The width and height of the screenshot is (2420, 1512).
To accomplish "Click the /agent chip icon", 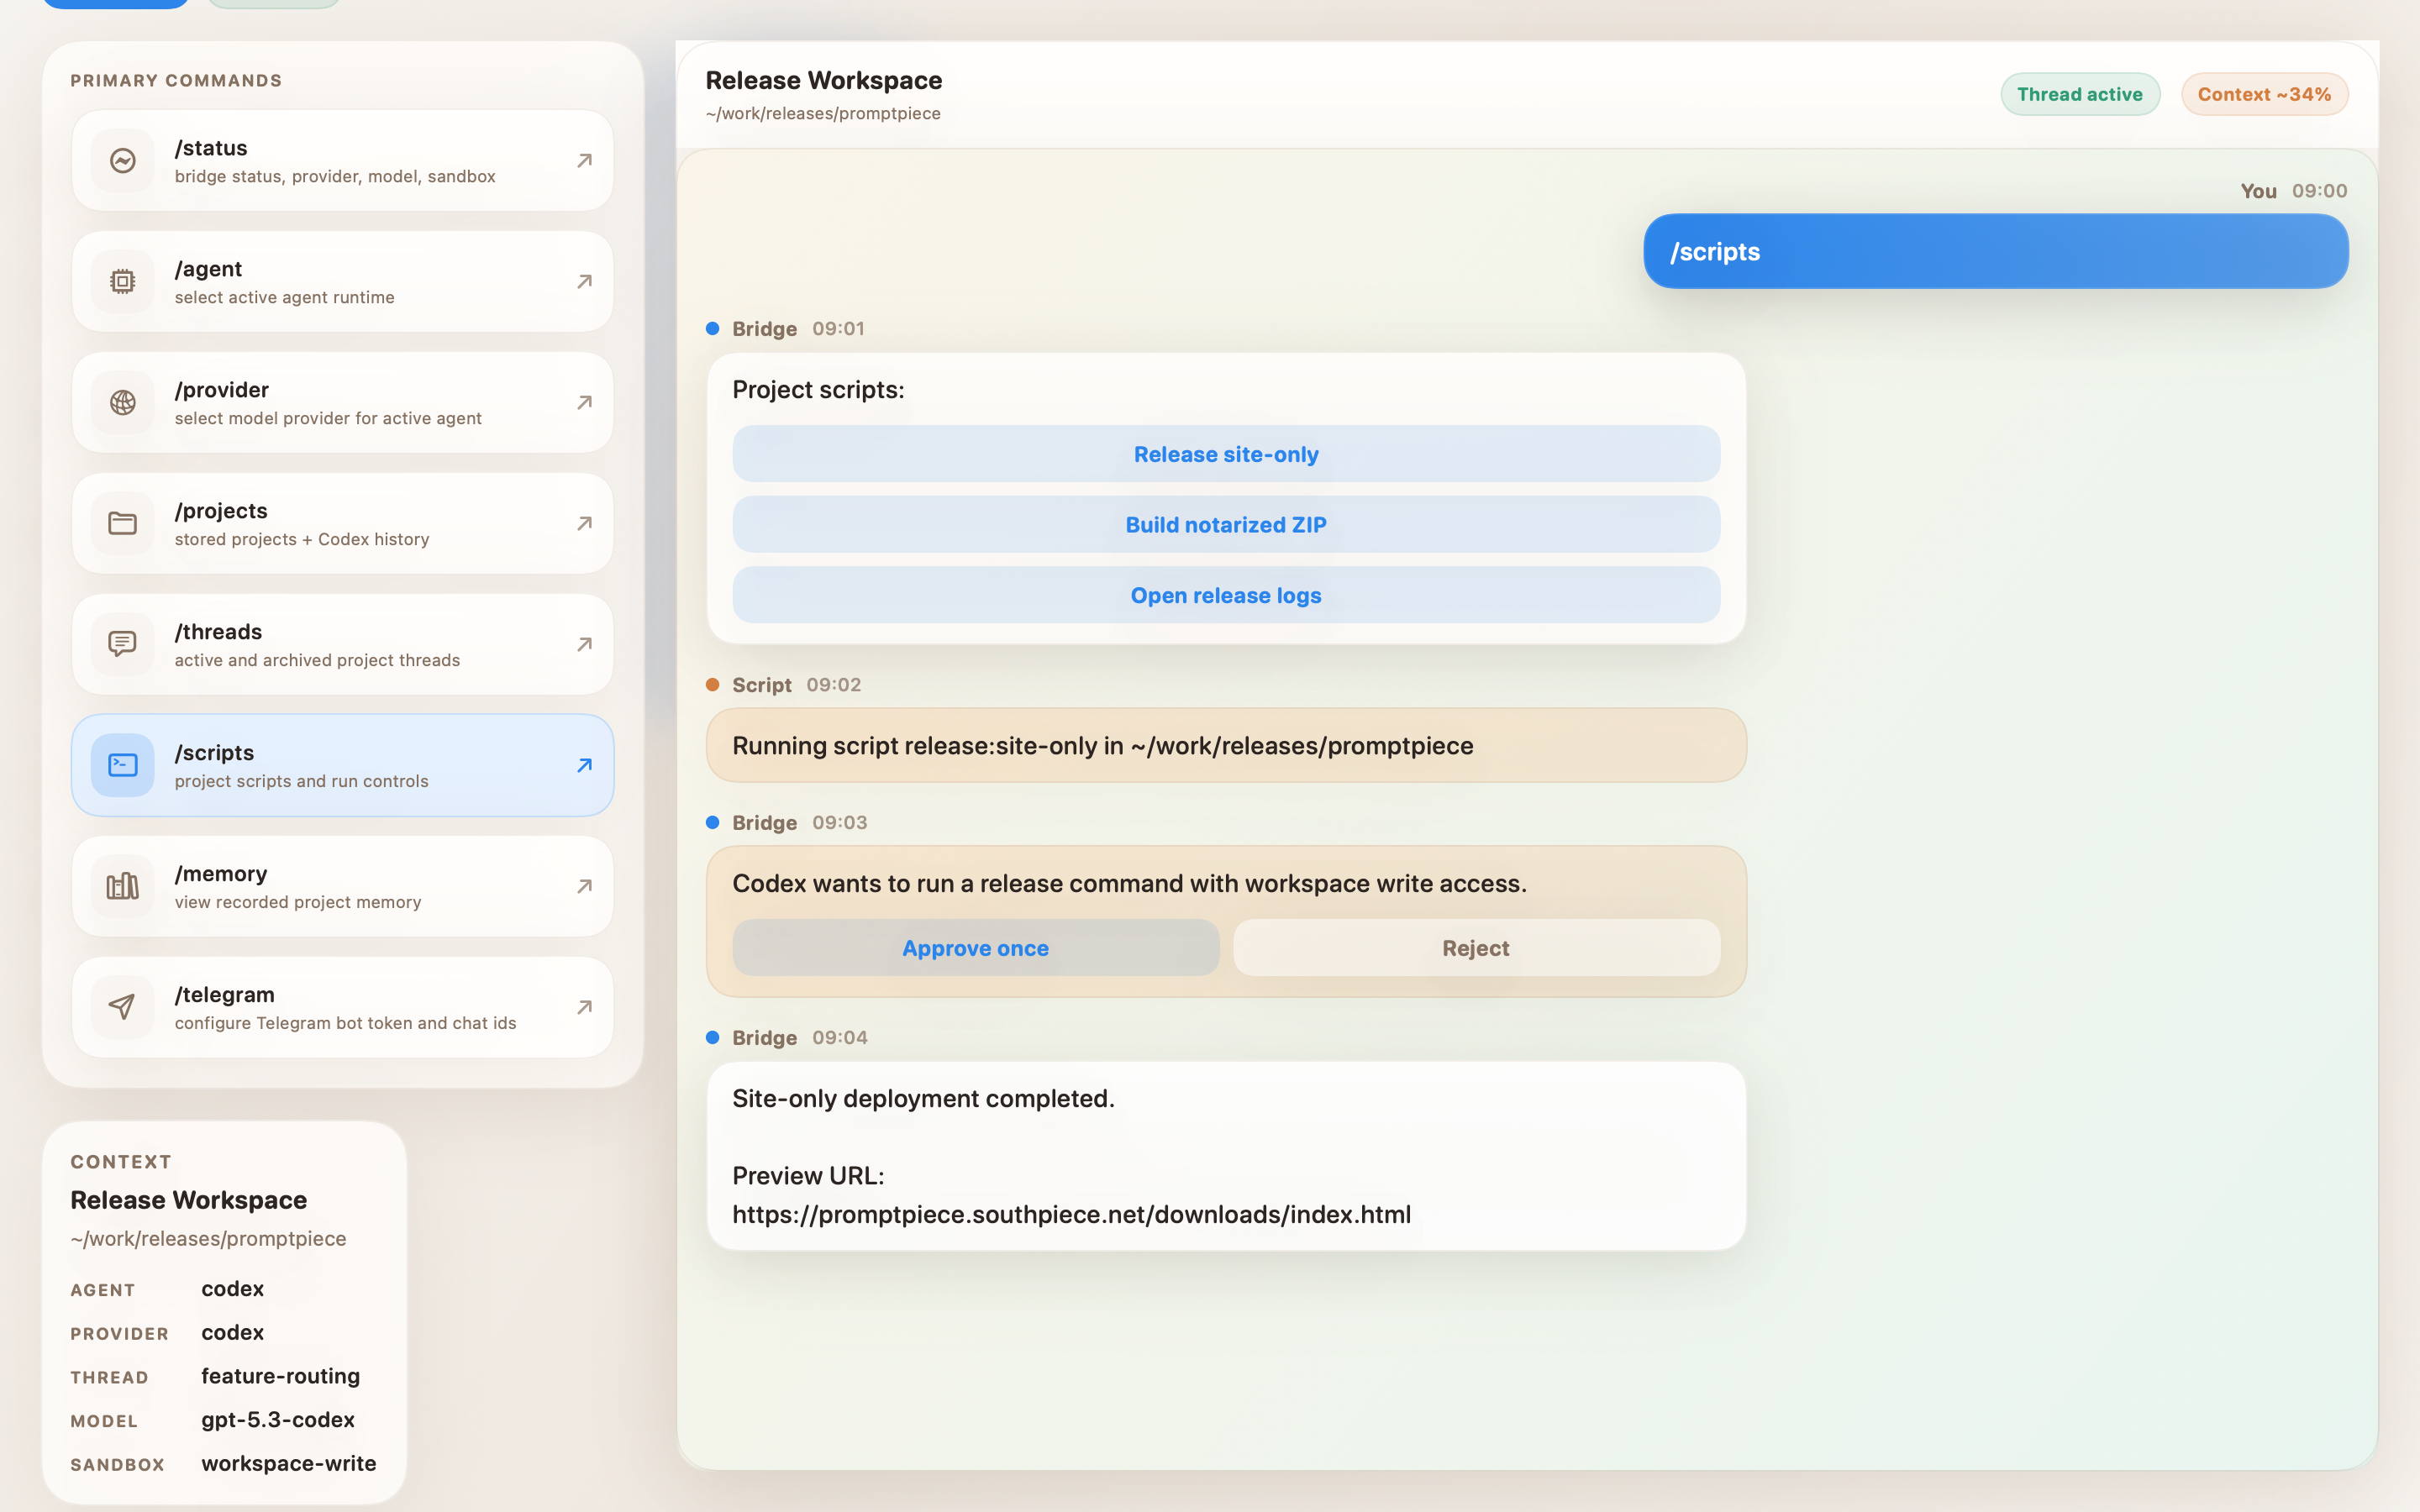I will tap(122, 281).
